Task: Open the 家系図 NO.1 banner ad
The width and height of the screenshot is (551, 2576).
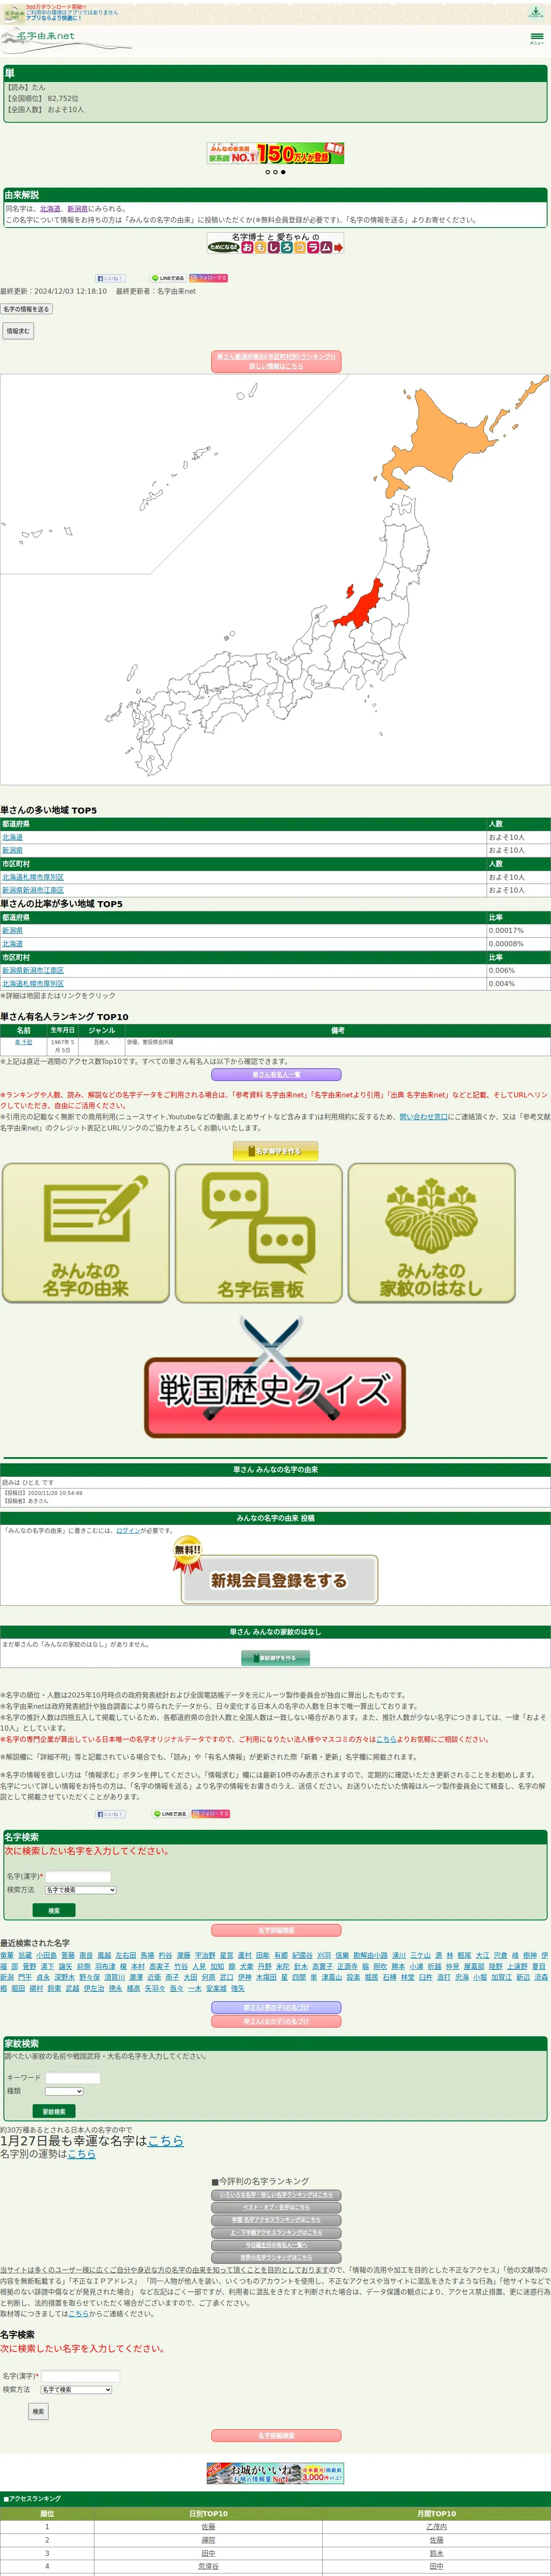Action: coord(275,153)
